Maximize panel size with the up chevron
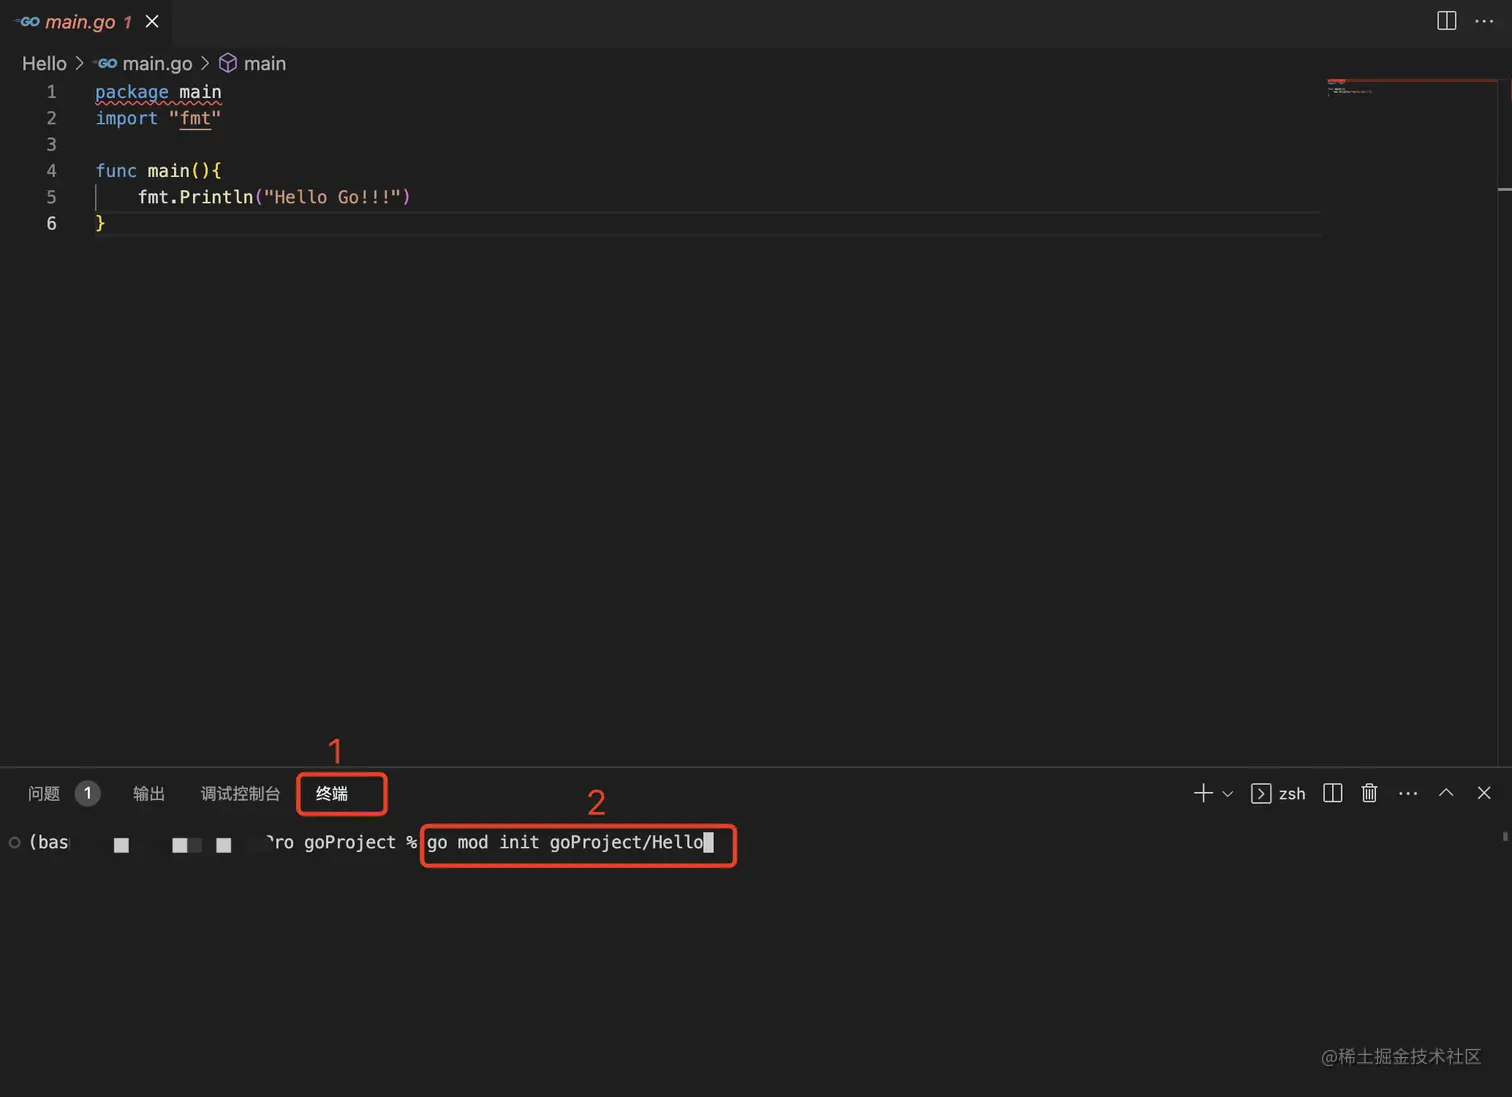The image size is (1512, 1097). click(x=1446, y=793)
